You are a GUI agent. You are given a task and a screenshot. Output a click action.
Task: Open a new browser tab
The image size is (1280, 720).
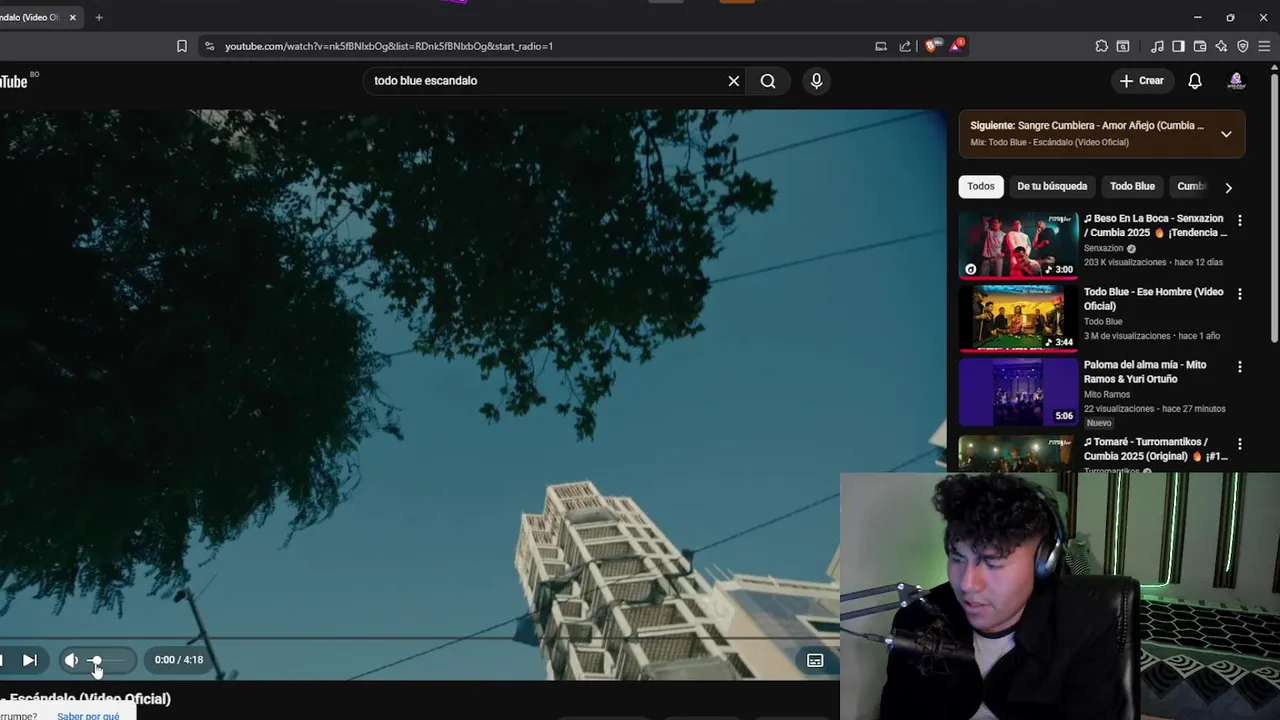[x=98, y=17]
